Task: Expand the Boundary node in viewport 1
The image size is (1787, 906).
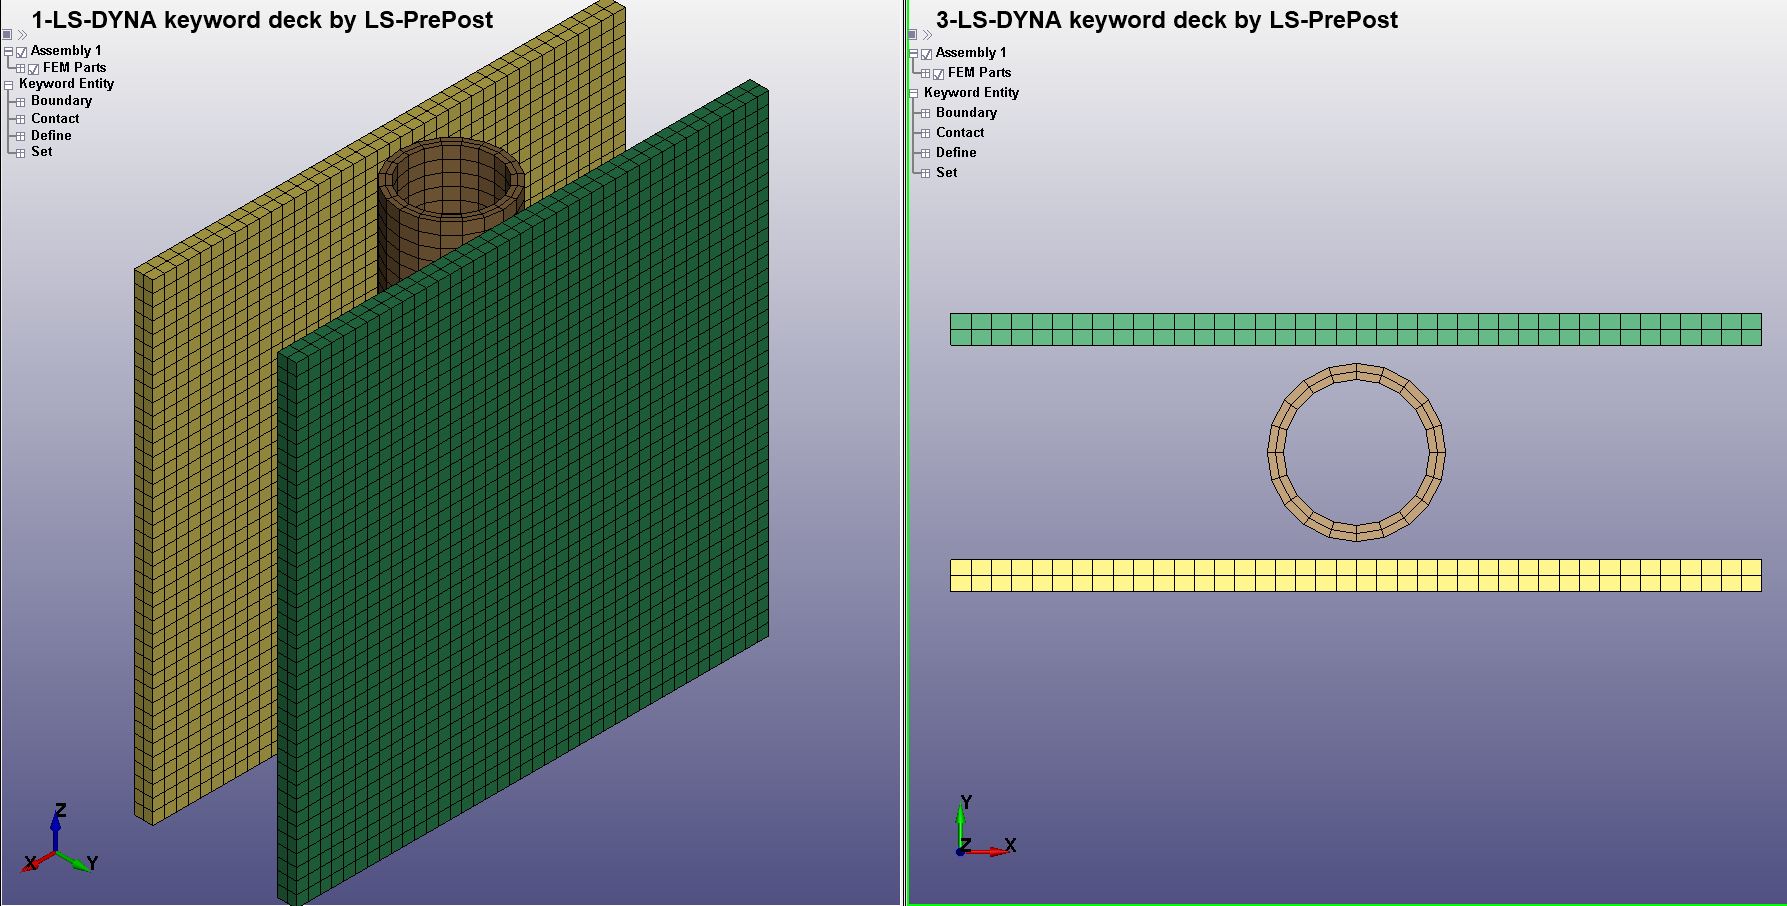Action: tap(20, 102)
